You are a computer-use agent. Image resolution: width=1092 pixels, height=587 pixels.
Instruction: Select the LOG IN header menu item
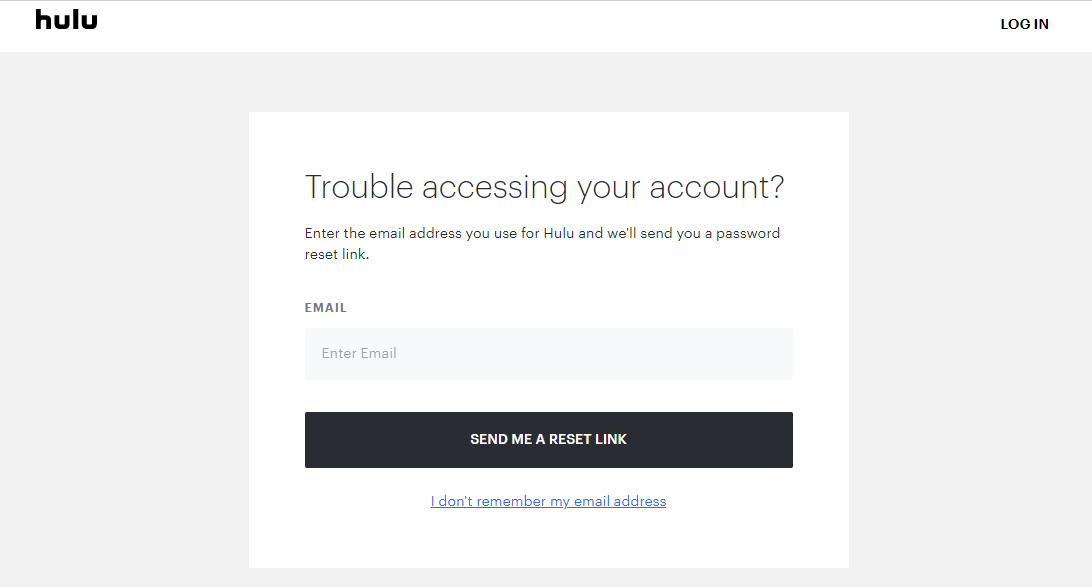point(1024,24)
